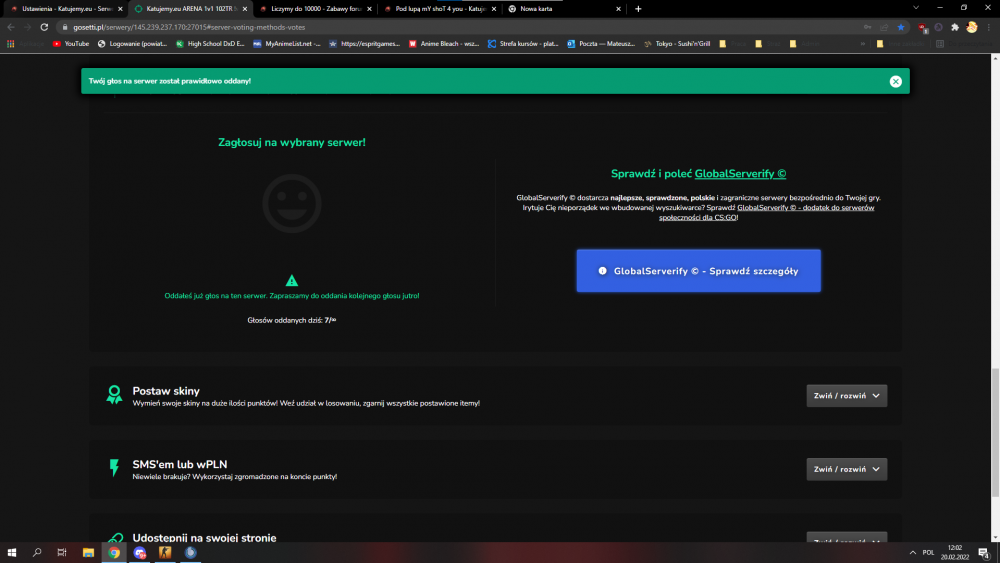Click the smiley face vote icon

(291, 203)
